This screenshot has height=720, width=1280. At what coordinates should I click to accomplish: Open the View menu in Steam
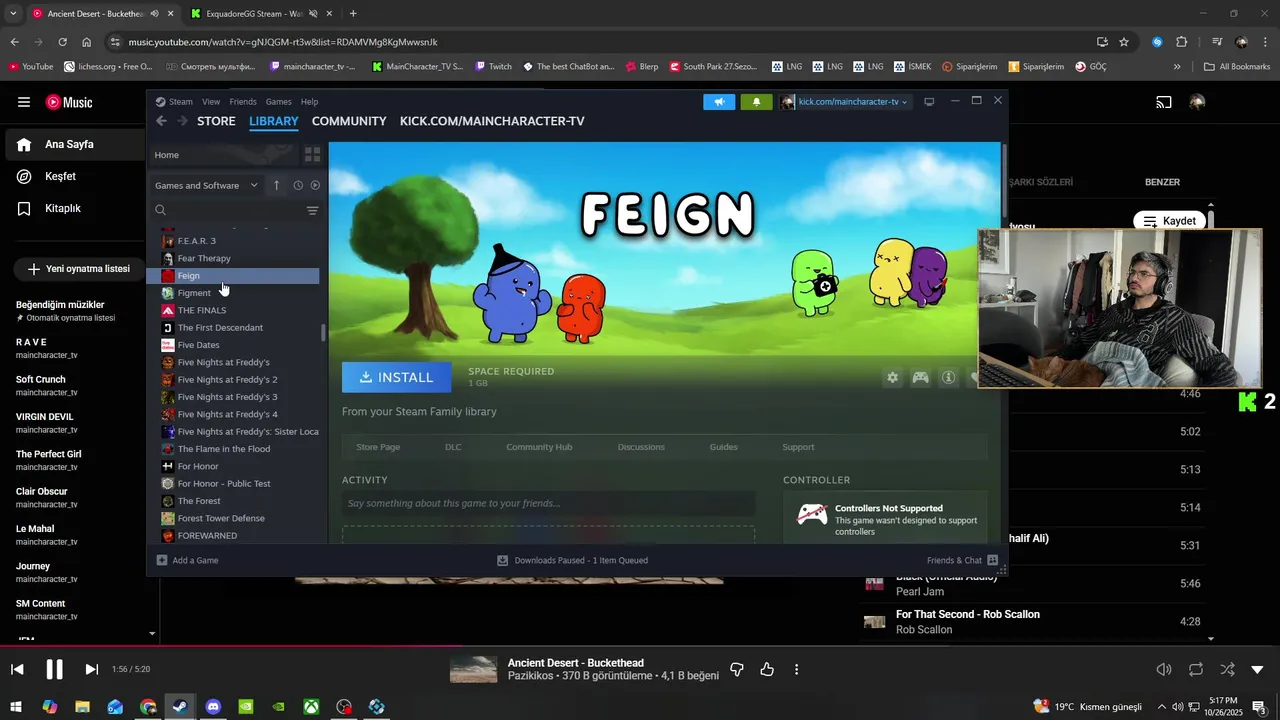(211, 102)
